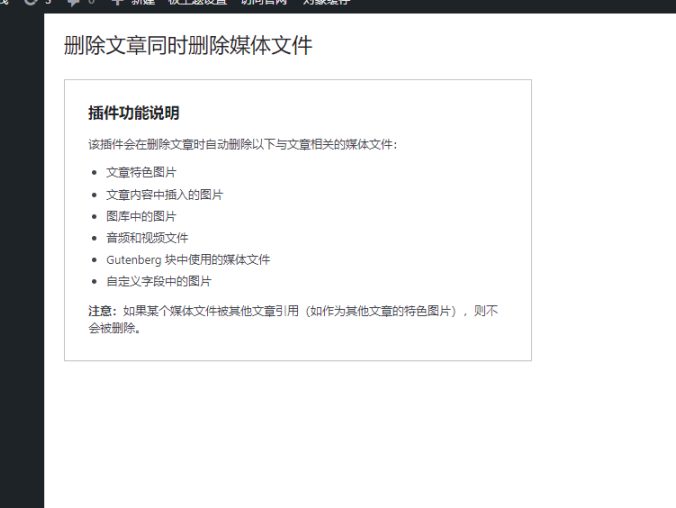Select the 图库中的图片 list entry
This screenshot has width=676, height=508.
141,216
